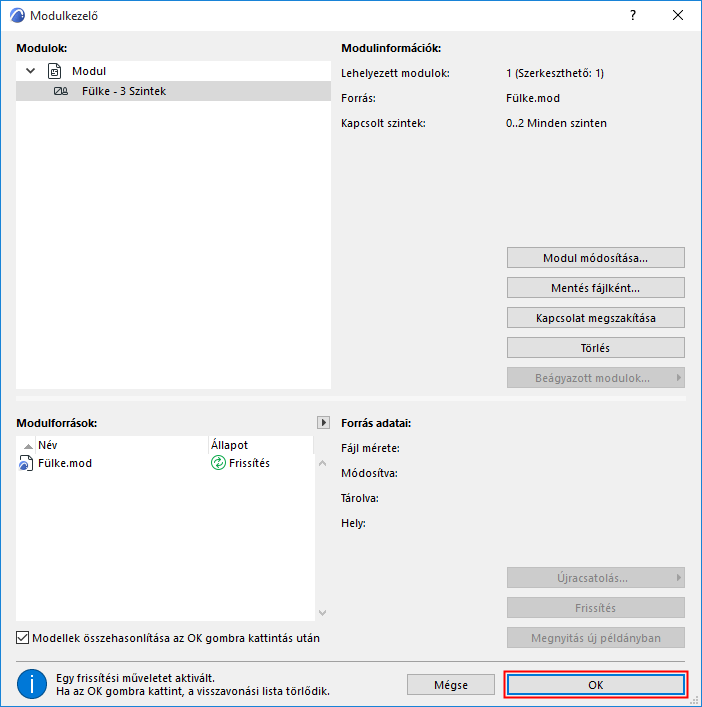Screen dimensions: 702x707
Task: Click the help question mark button
Action: [633, 15]
